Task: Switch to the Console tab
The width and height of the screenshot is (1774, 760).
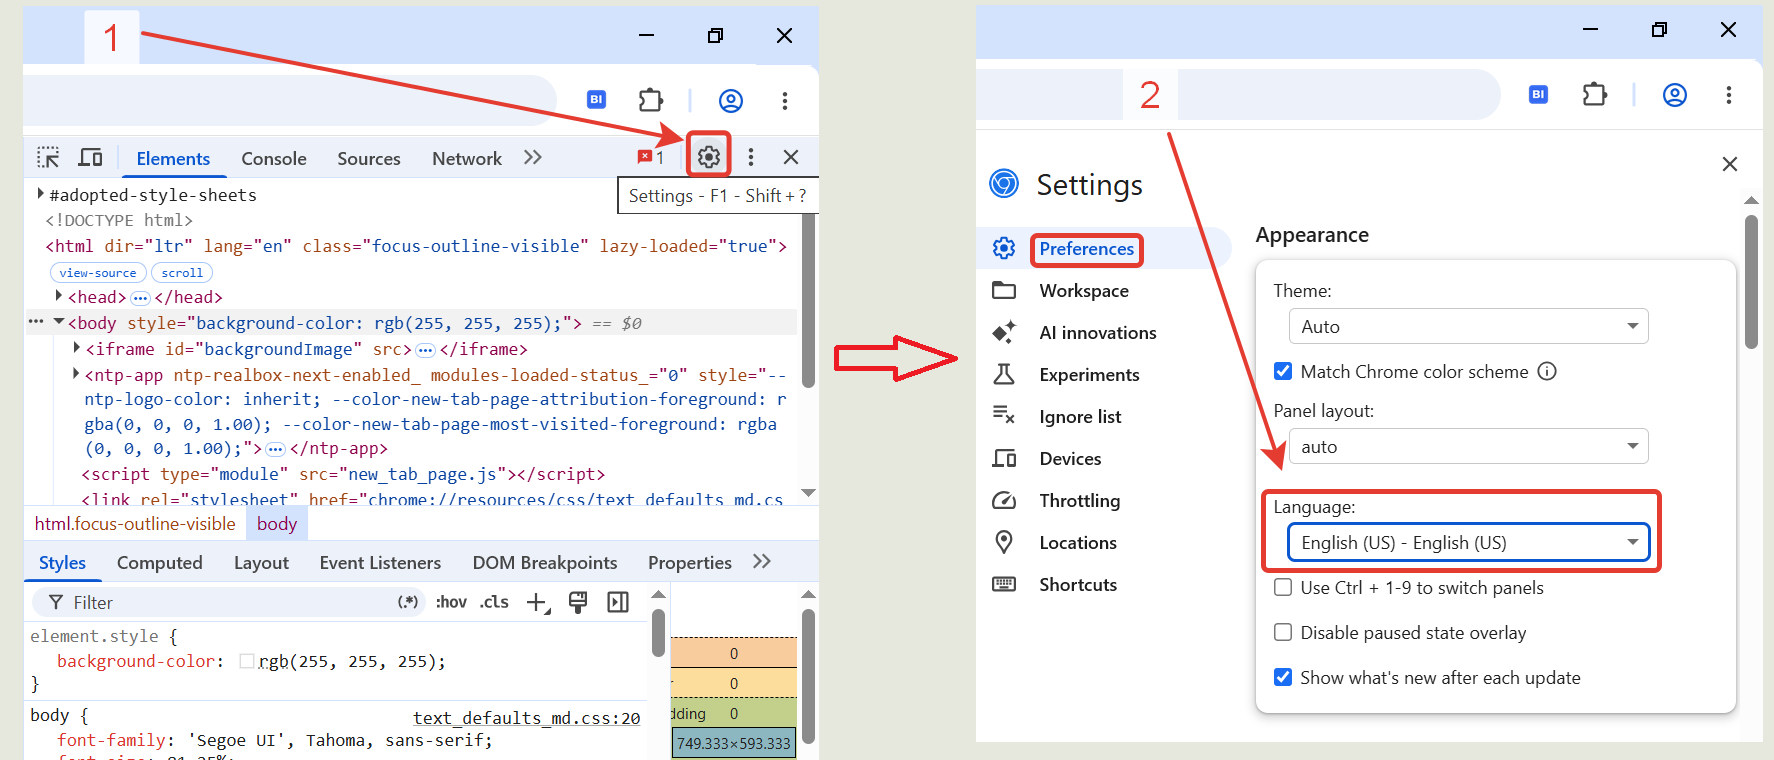Action: tap(274, 159)
